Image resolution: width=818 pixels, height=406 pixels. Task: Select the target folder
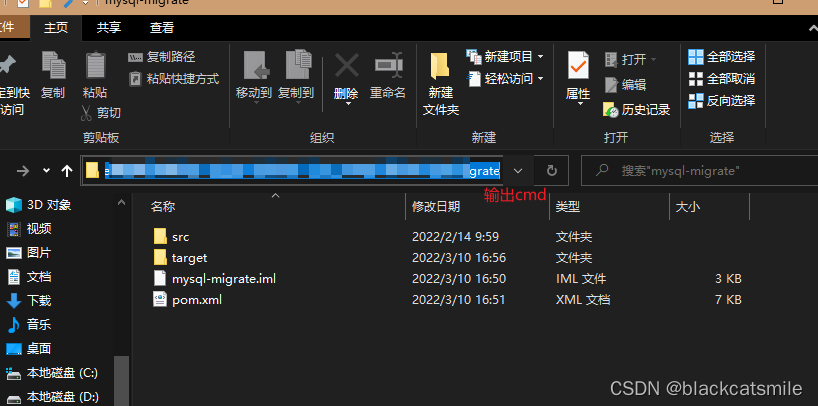(189, 258)
